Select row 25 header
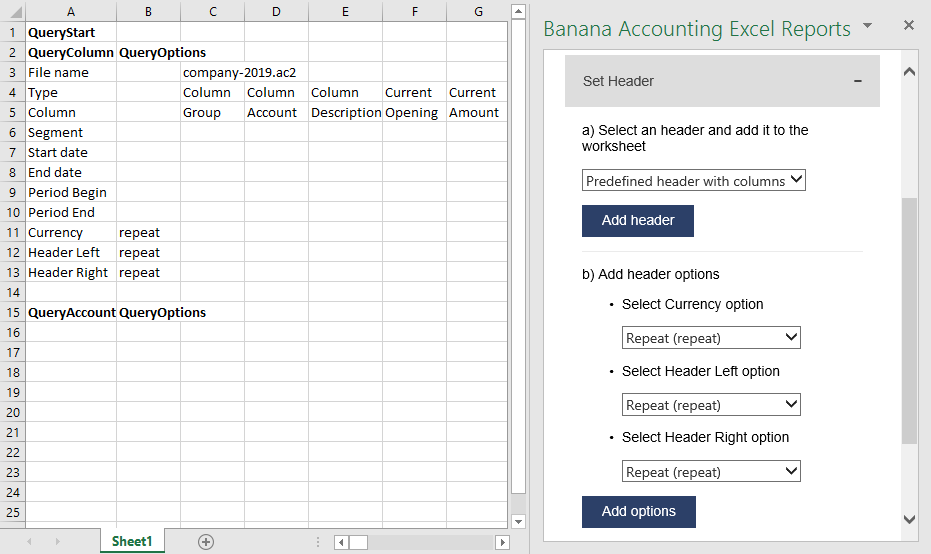Viewport: 931px width, 554px height. [12, 512]
